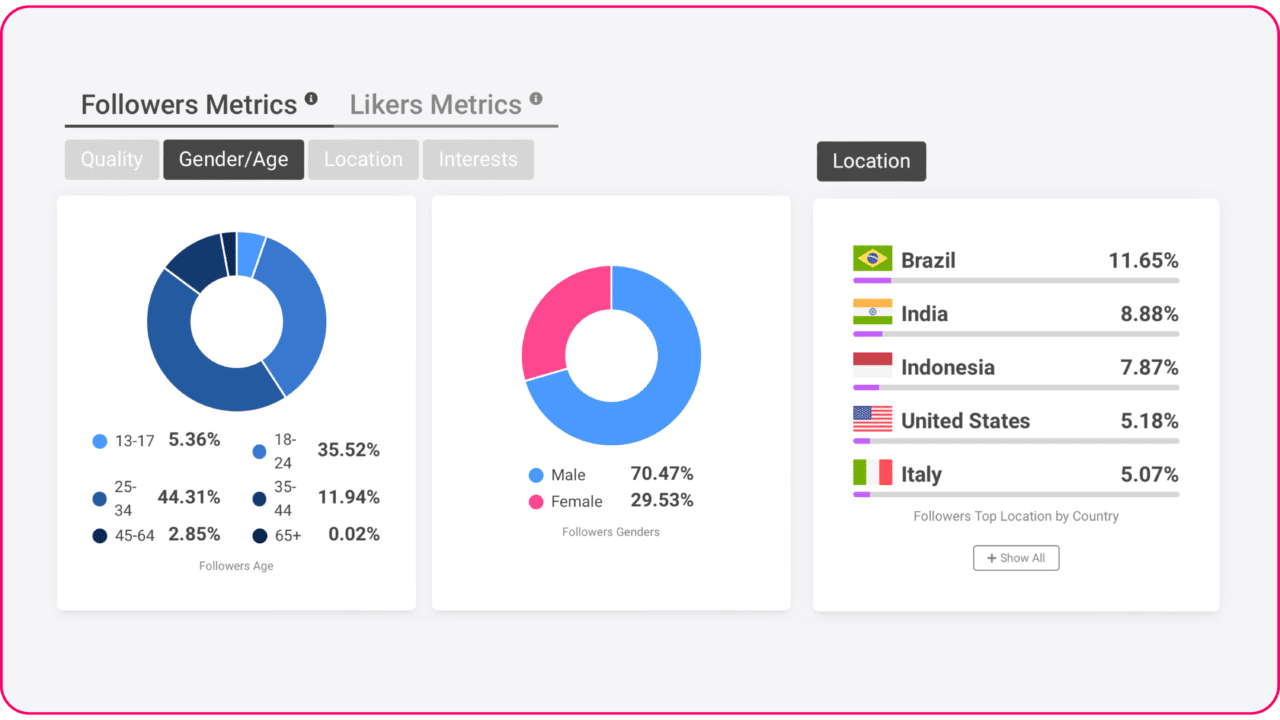This screenshot has width=1280, height=720.
Task: Select the Brazil flag icon
Action: (872, 257)
